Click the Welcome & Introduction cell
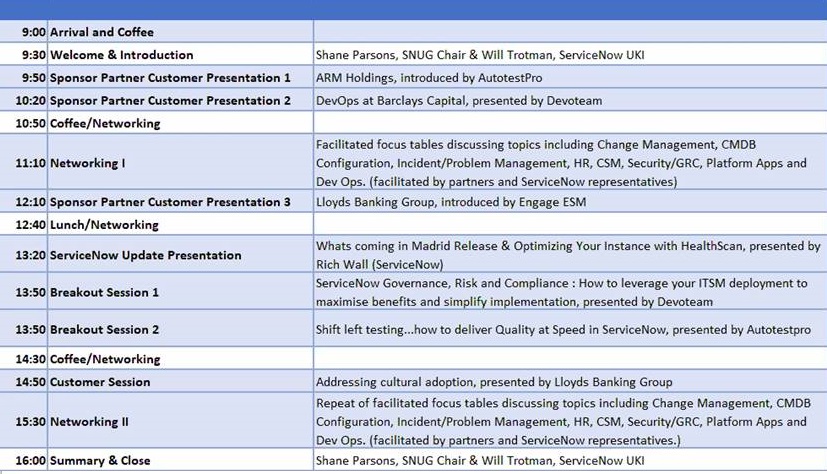This screenshot has width=827, height=474. click(180, 54)
